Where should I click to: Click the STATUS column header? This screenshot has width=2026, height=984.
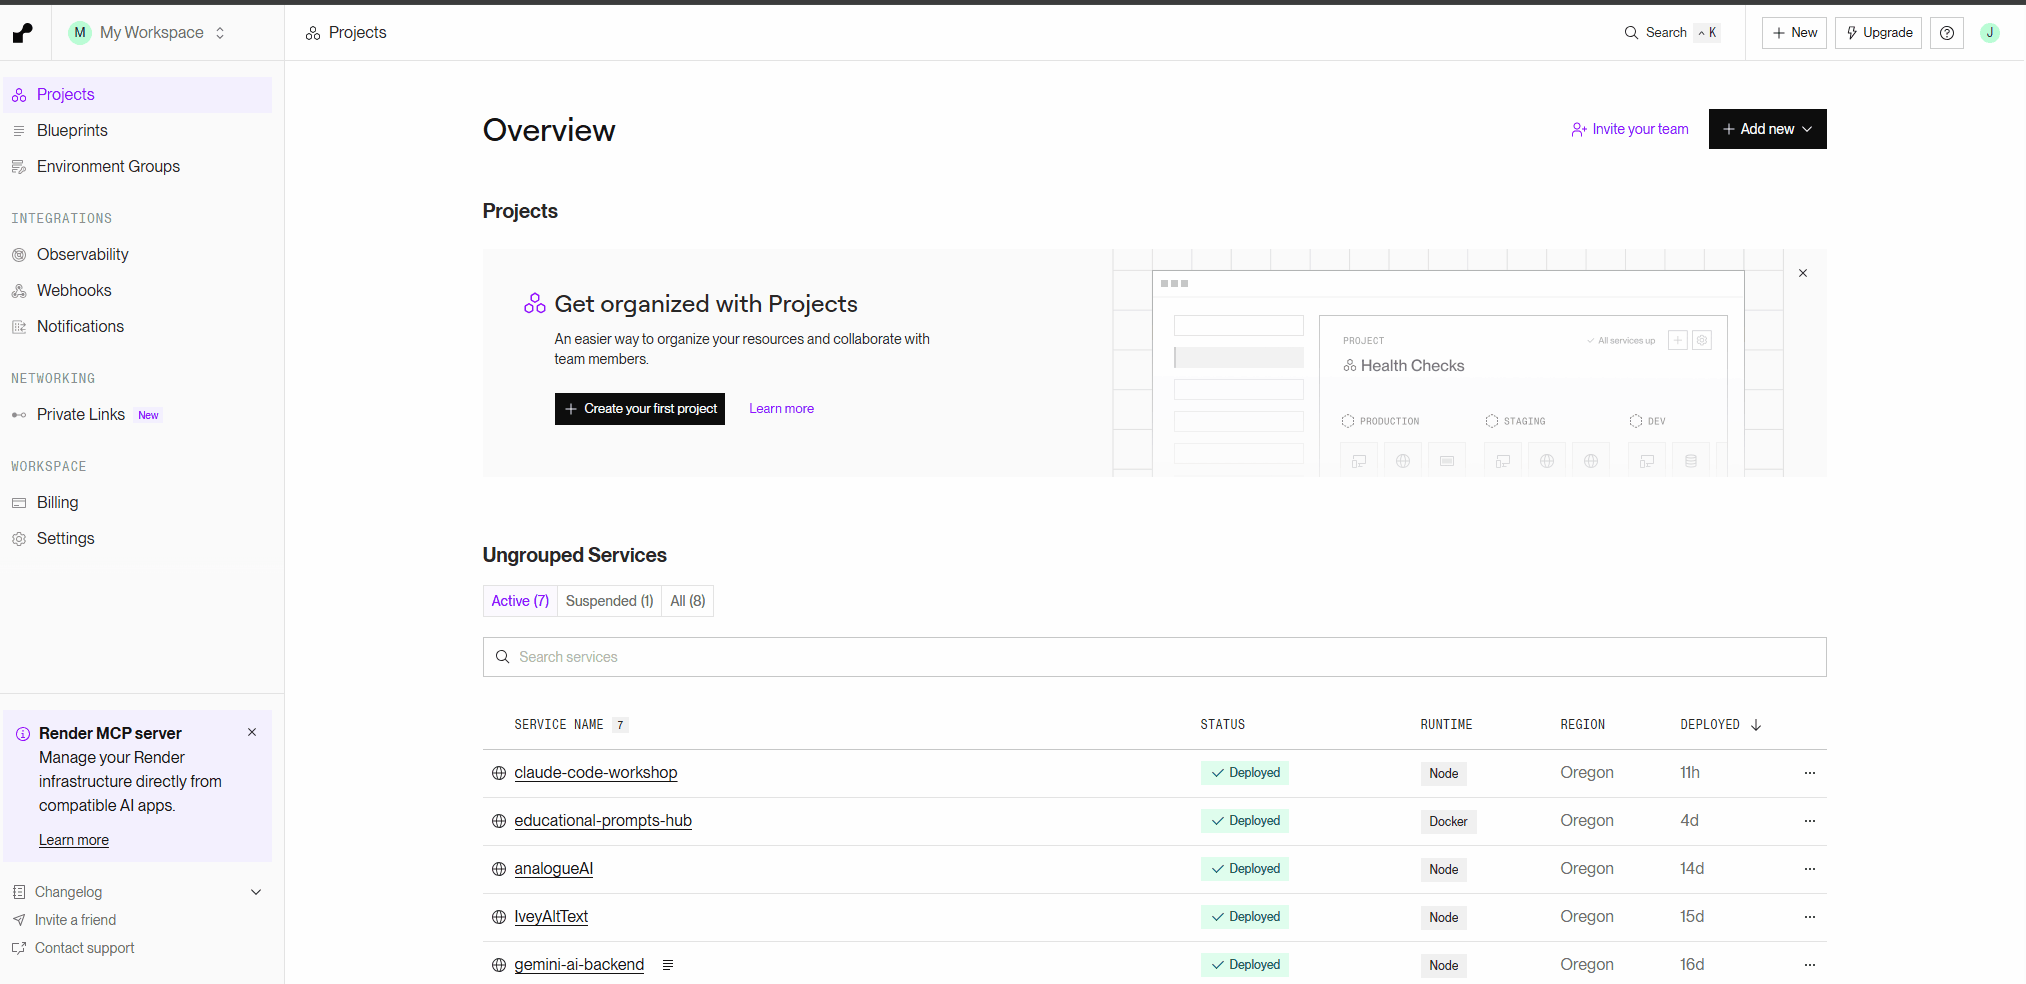click(x=1222, y=725)
